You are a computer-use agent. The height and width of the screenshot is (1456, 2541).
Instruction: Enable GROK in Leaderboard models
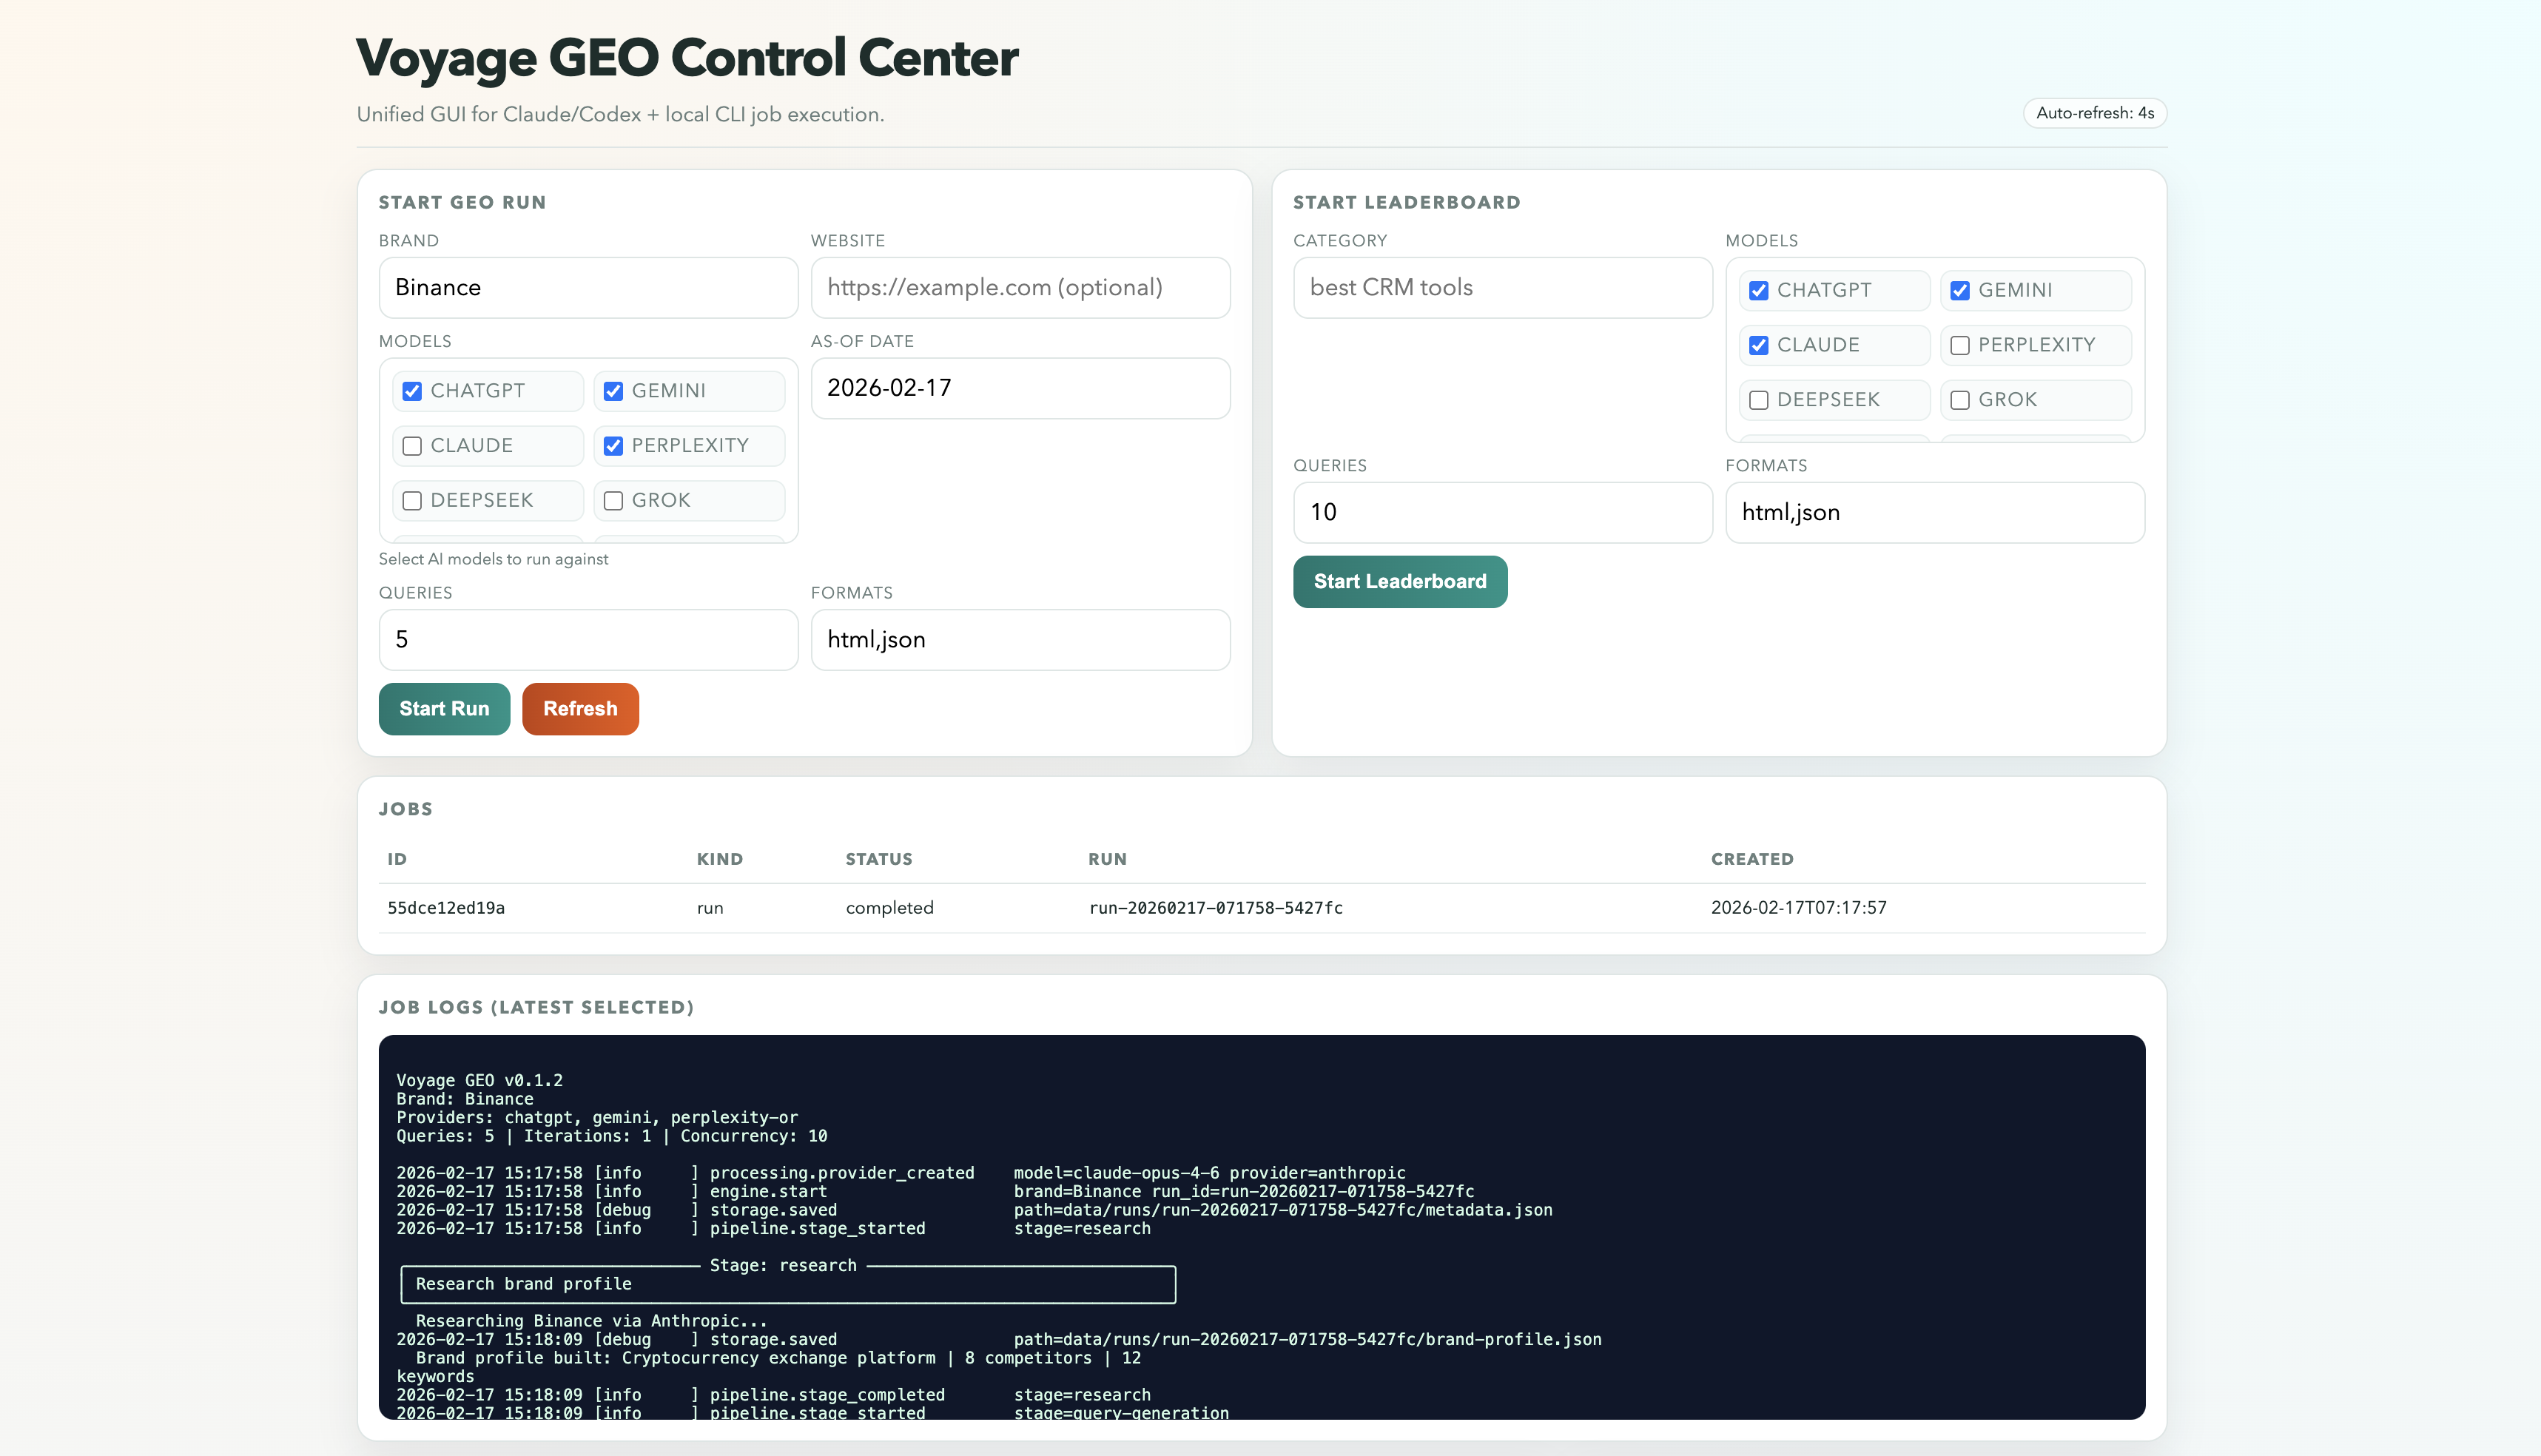click(x=1960, y=400)
